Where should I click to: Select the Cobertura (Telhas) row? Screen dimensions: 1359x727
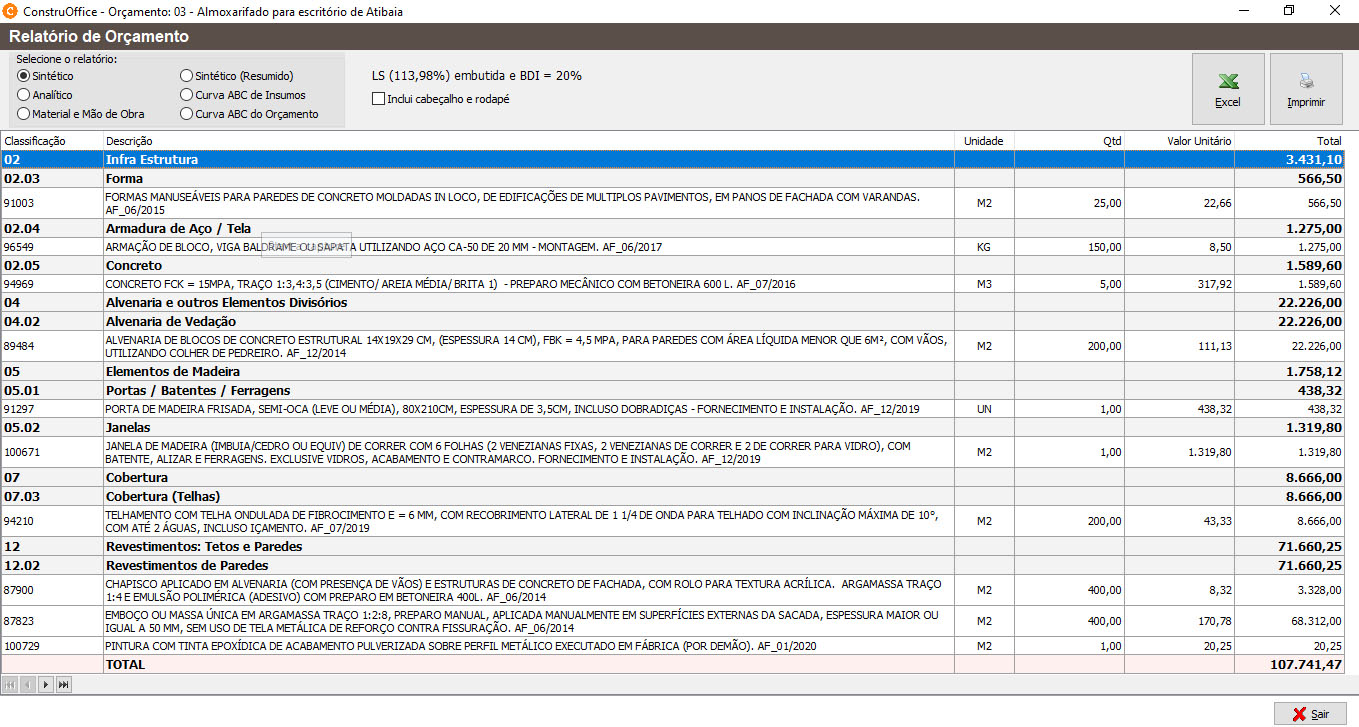click(x=673, y=496)
